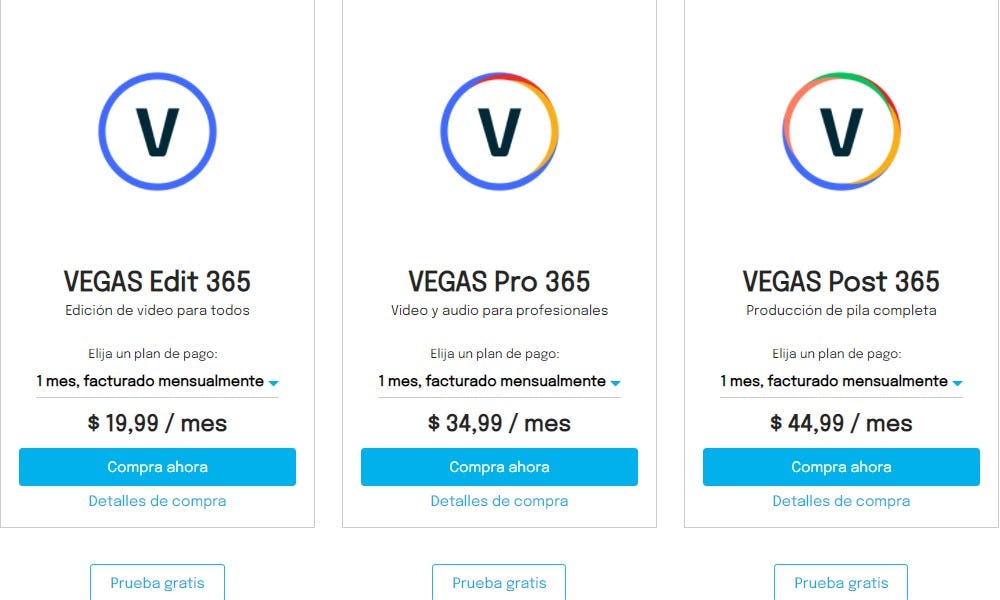Select the VEGAS Edit 365 product emblem
1000x600 pixels.
click(x=157, y=132)
